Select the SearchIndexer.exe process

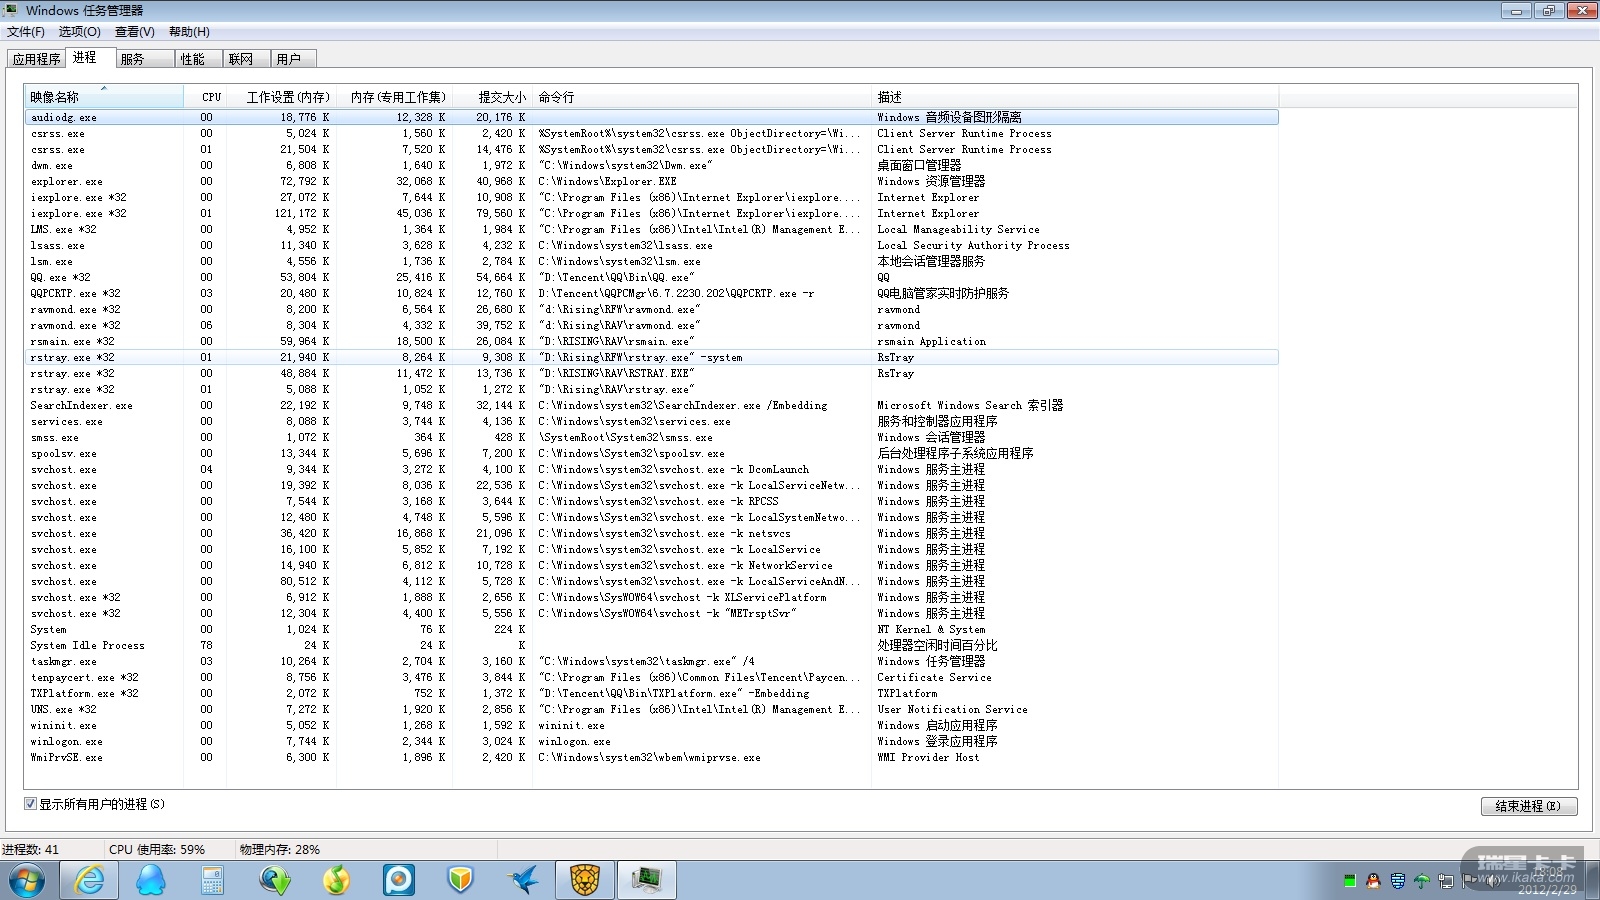pos(651,405)
